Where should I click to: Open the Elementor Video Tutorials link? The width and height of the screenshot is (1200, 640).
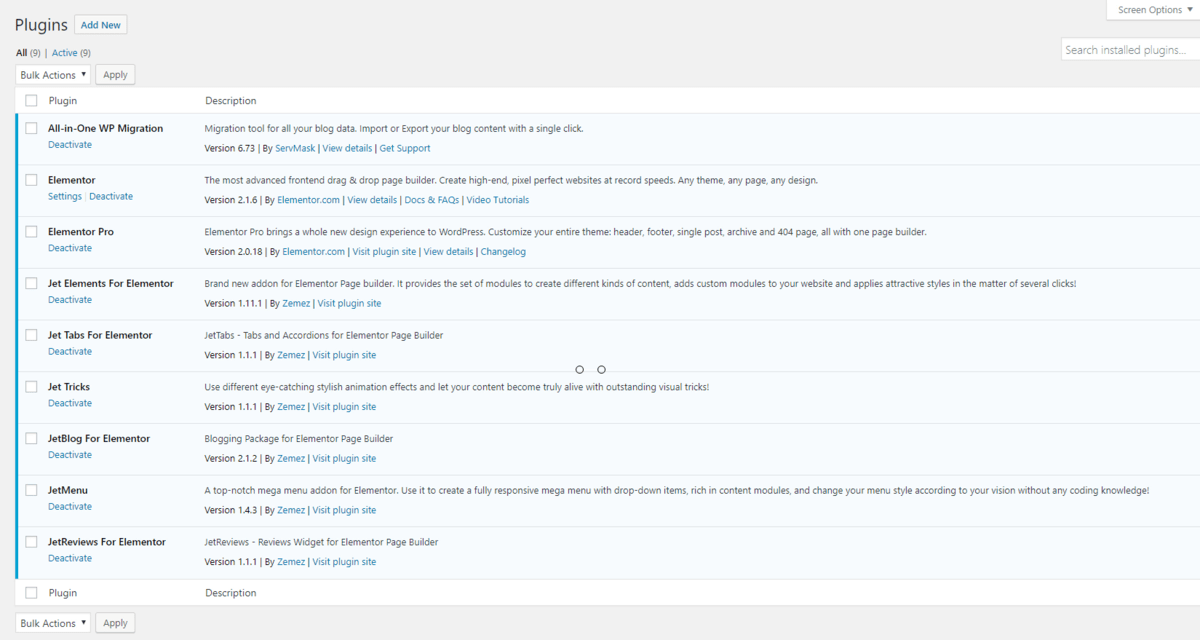click(497, 200)
